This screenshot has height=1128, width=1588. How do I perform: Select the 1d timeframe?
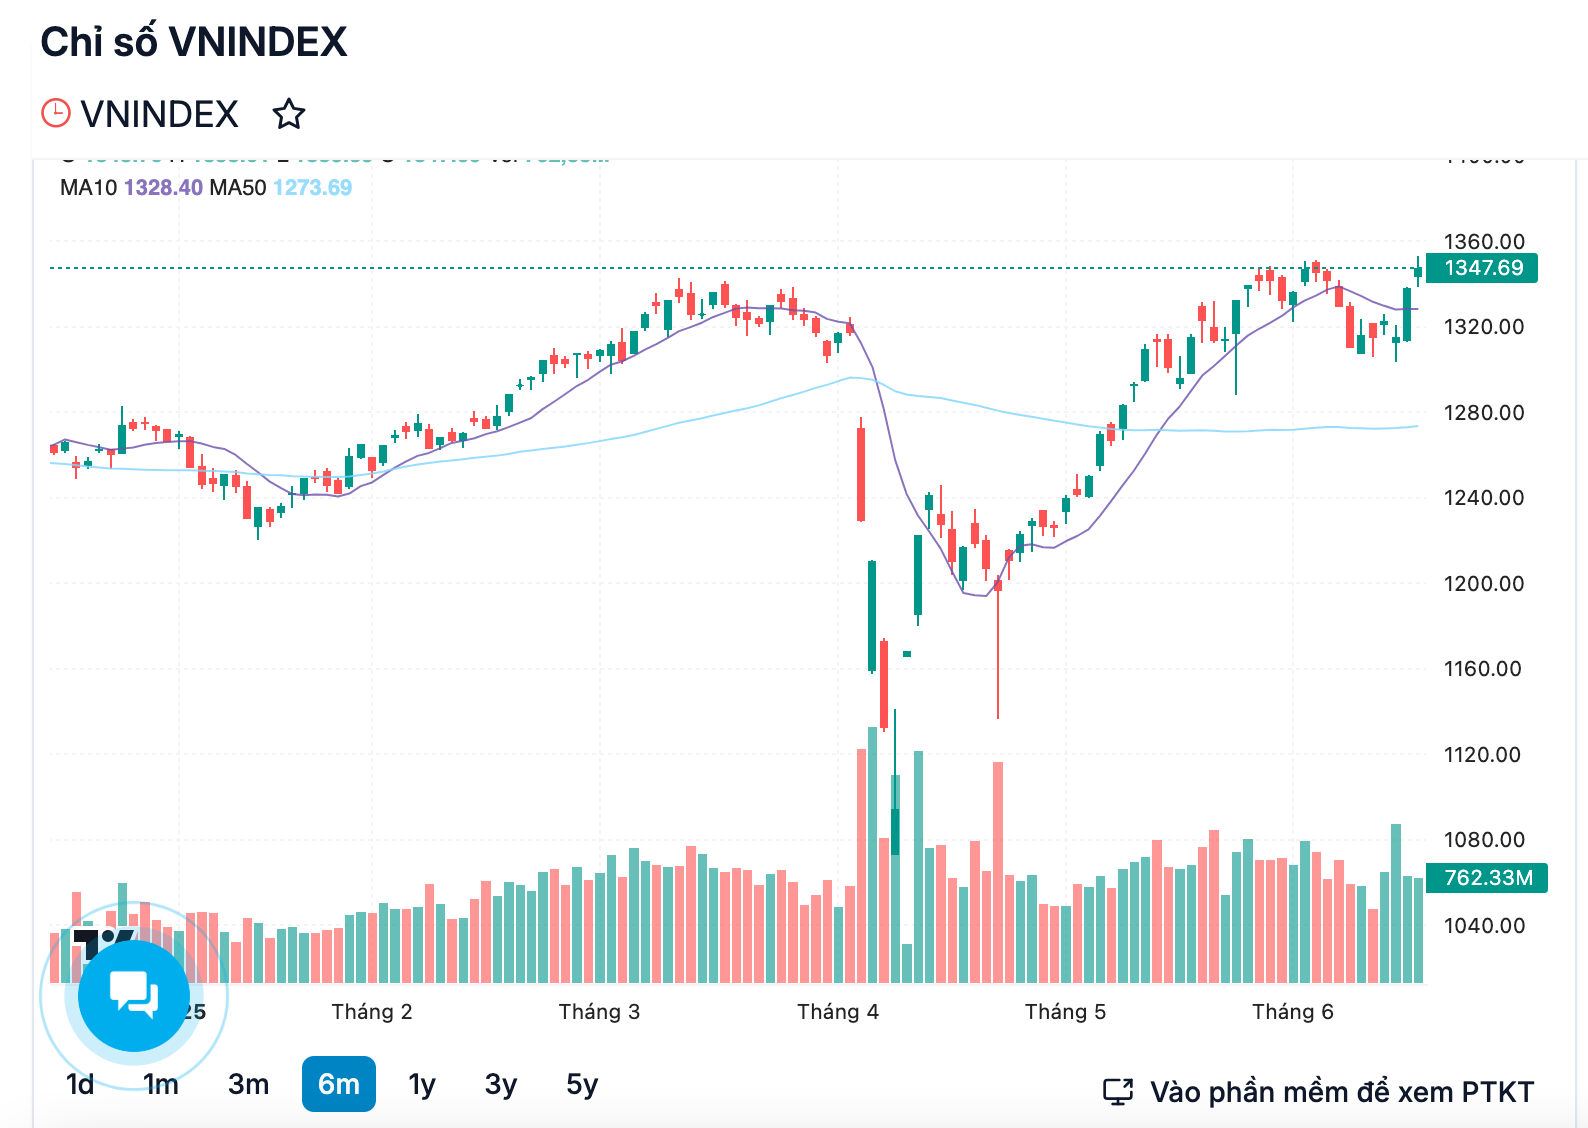[x=80, y=1084]
